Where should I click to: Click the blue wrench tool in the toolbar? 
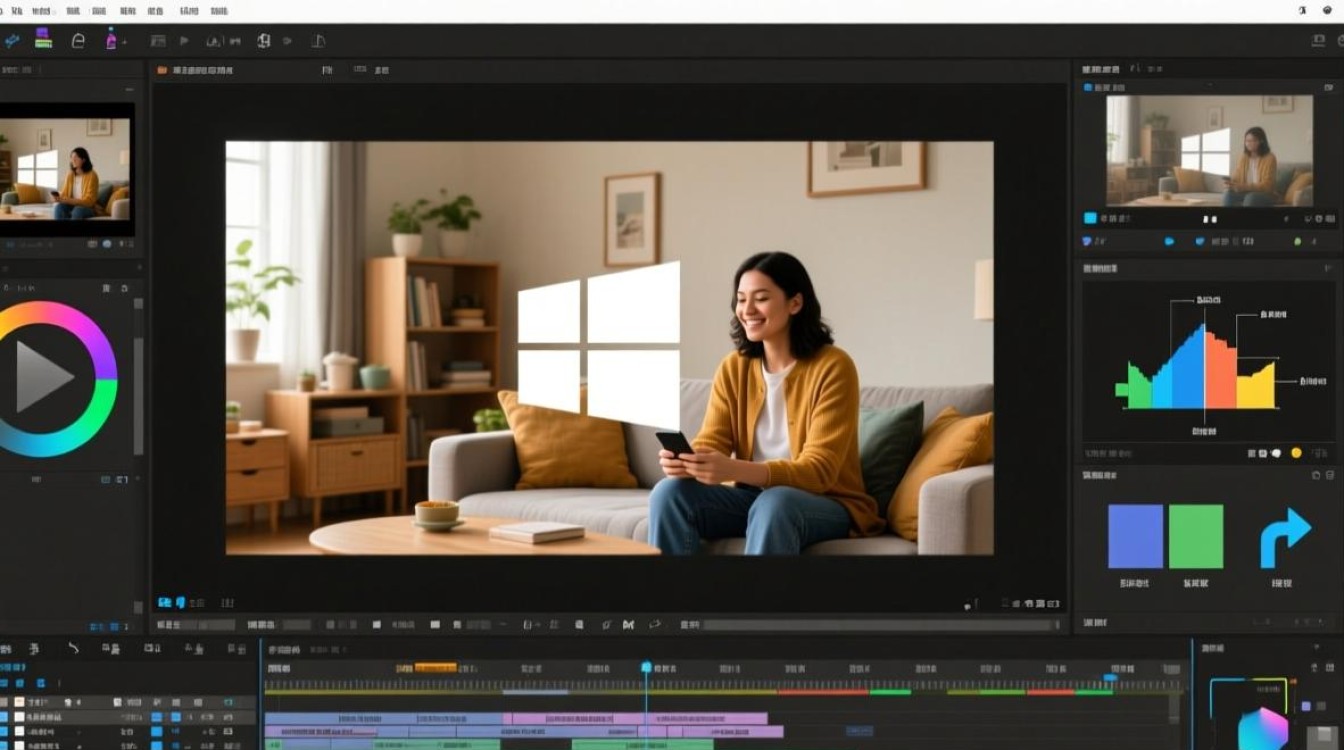click(x=12, y=41)
